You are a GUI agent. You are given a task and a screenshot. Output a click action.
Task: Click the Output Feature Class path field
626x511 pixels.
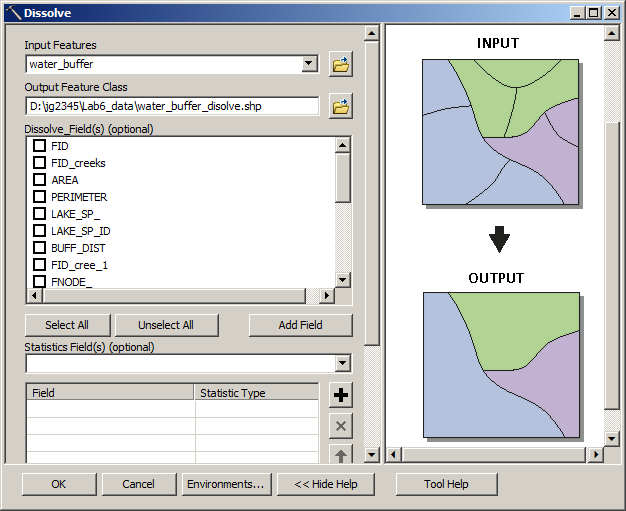[x=171, y=106]
